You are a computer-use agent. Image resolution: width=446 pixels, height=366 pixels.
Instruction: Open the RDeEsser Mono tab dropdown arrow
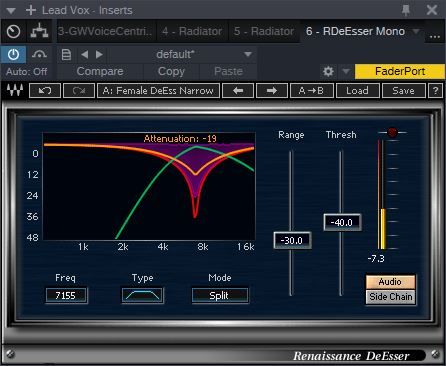416,31
